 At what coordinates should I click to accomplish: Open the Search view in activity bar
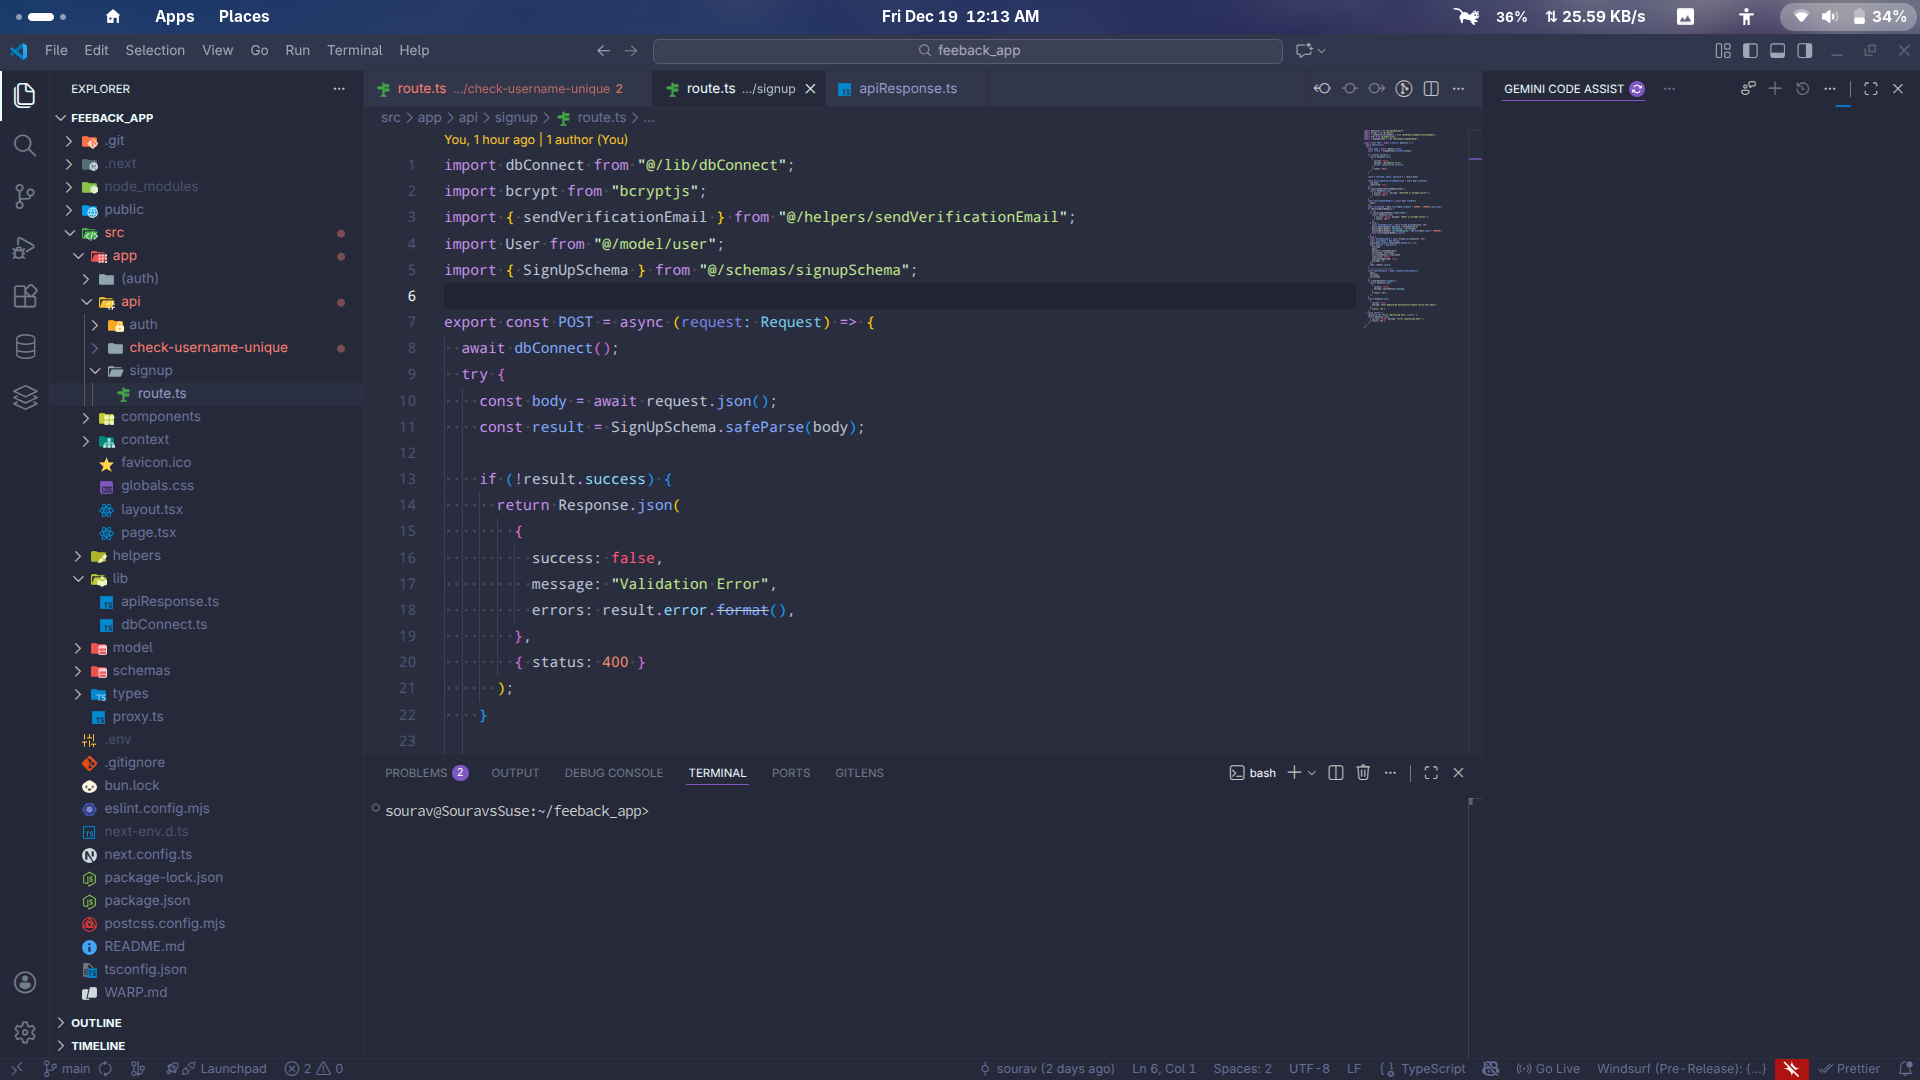[25, 146]
